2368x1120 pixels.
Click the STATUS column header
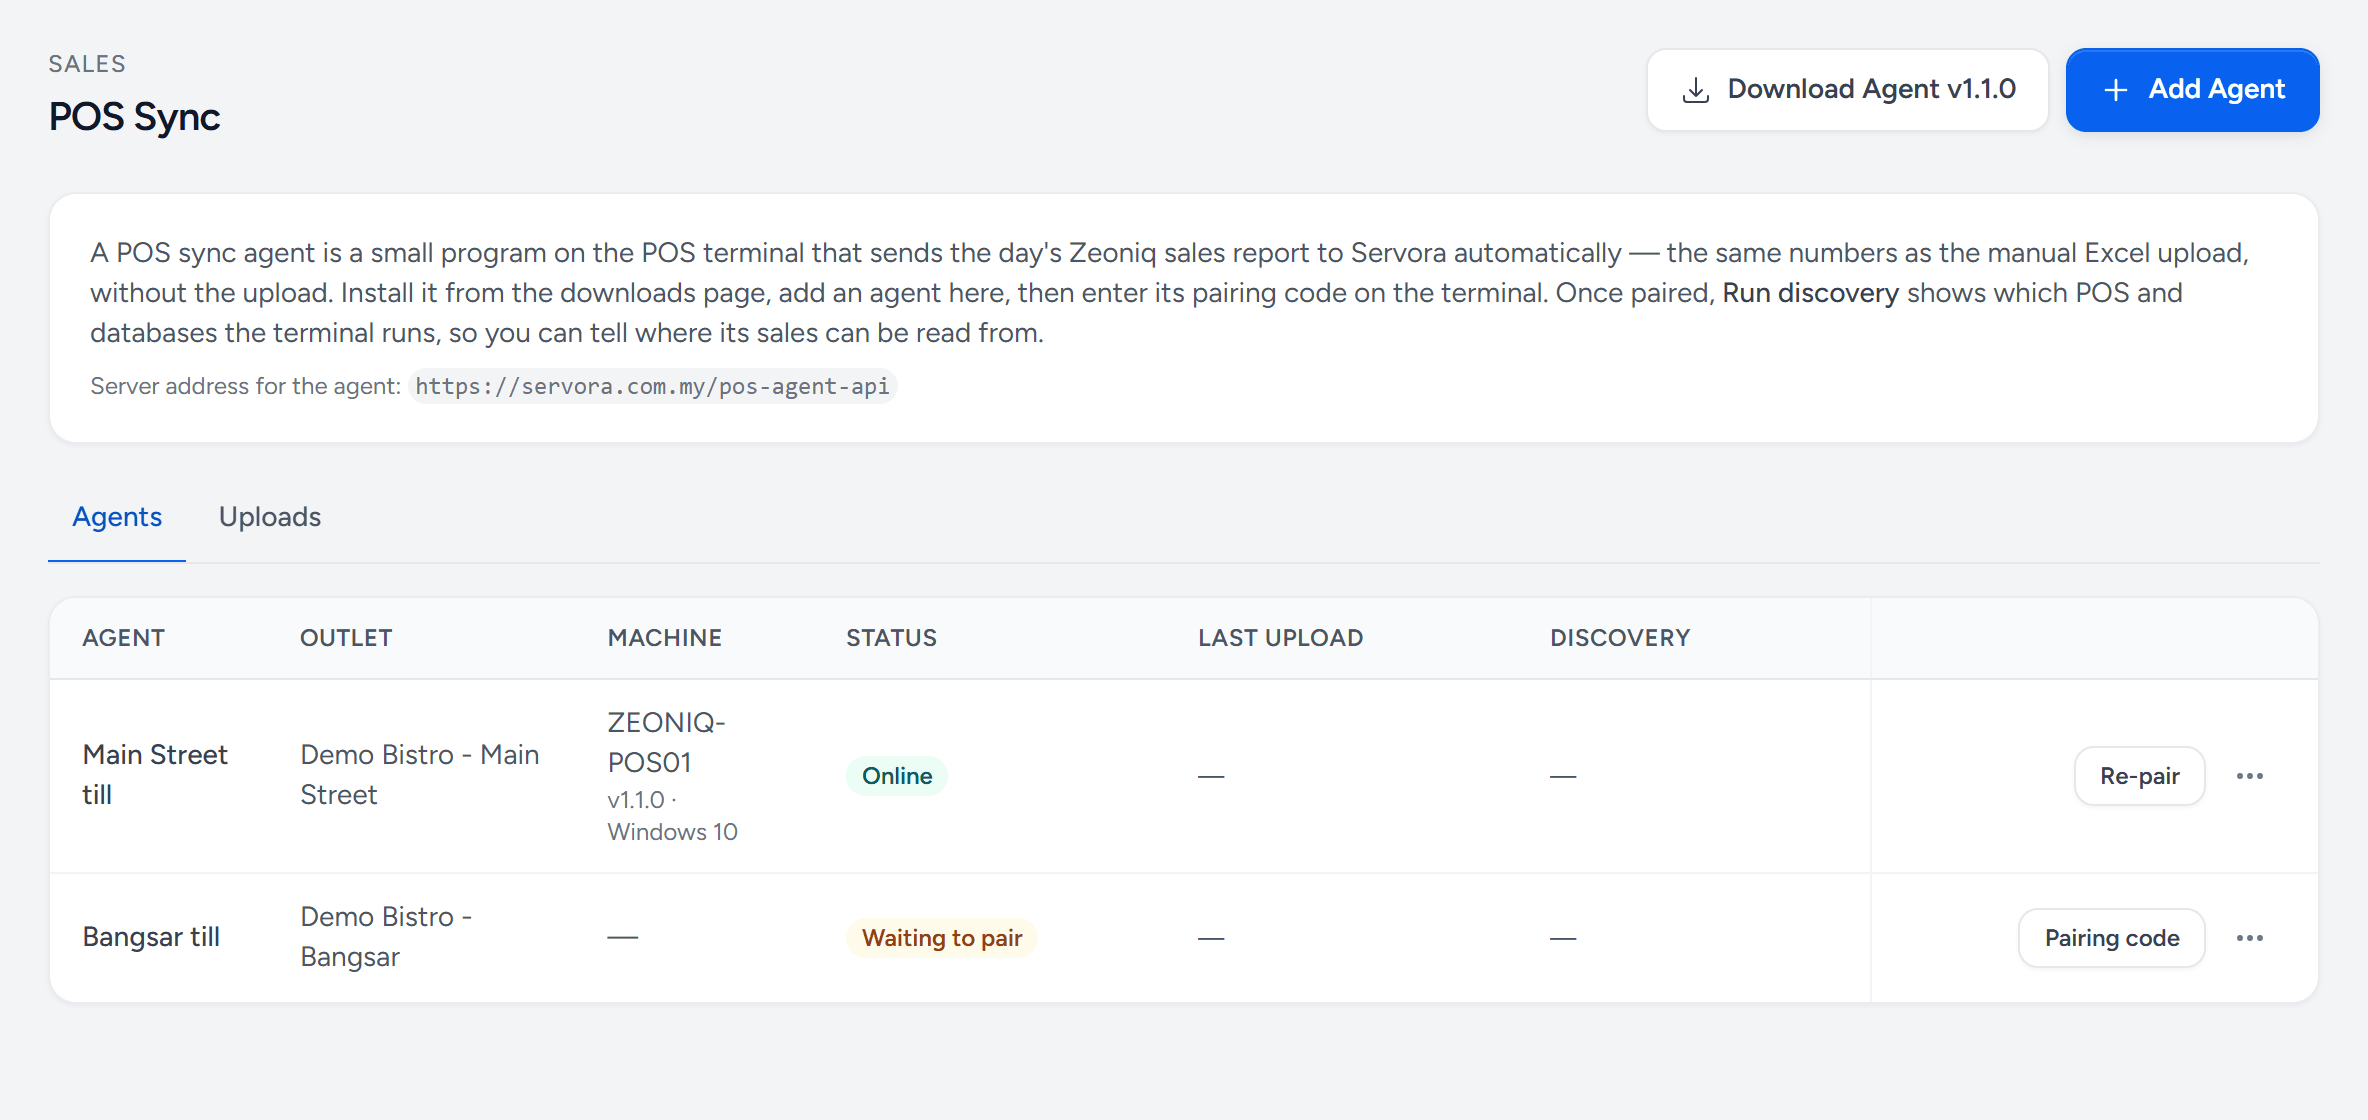point(892,638)
